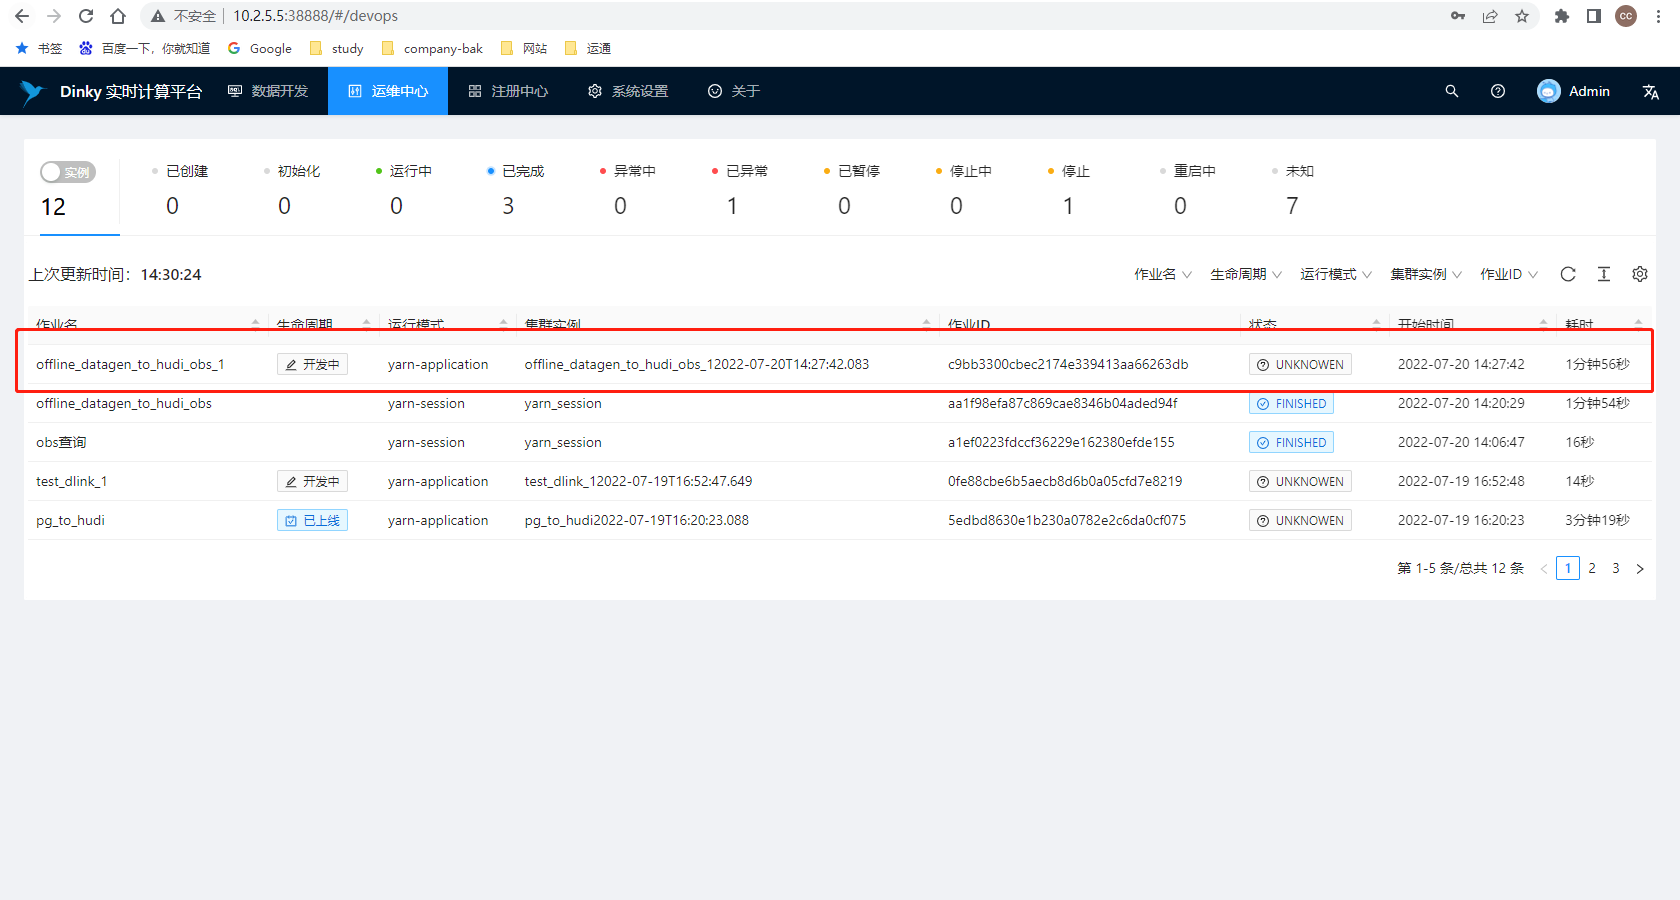Open the company-bak bookmark folder
Image resolution: width=1680 pixels, height=900 pixels.
432,48
